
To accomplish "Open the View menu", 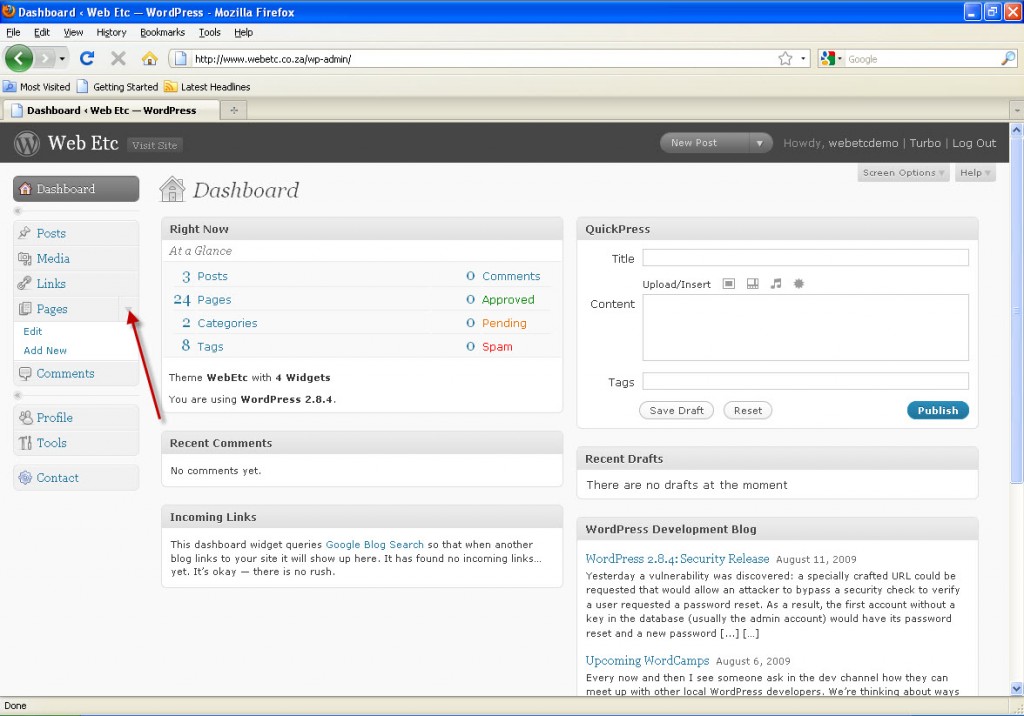I will 73,32.
